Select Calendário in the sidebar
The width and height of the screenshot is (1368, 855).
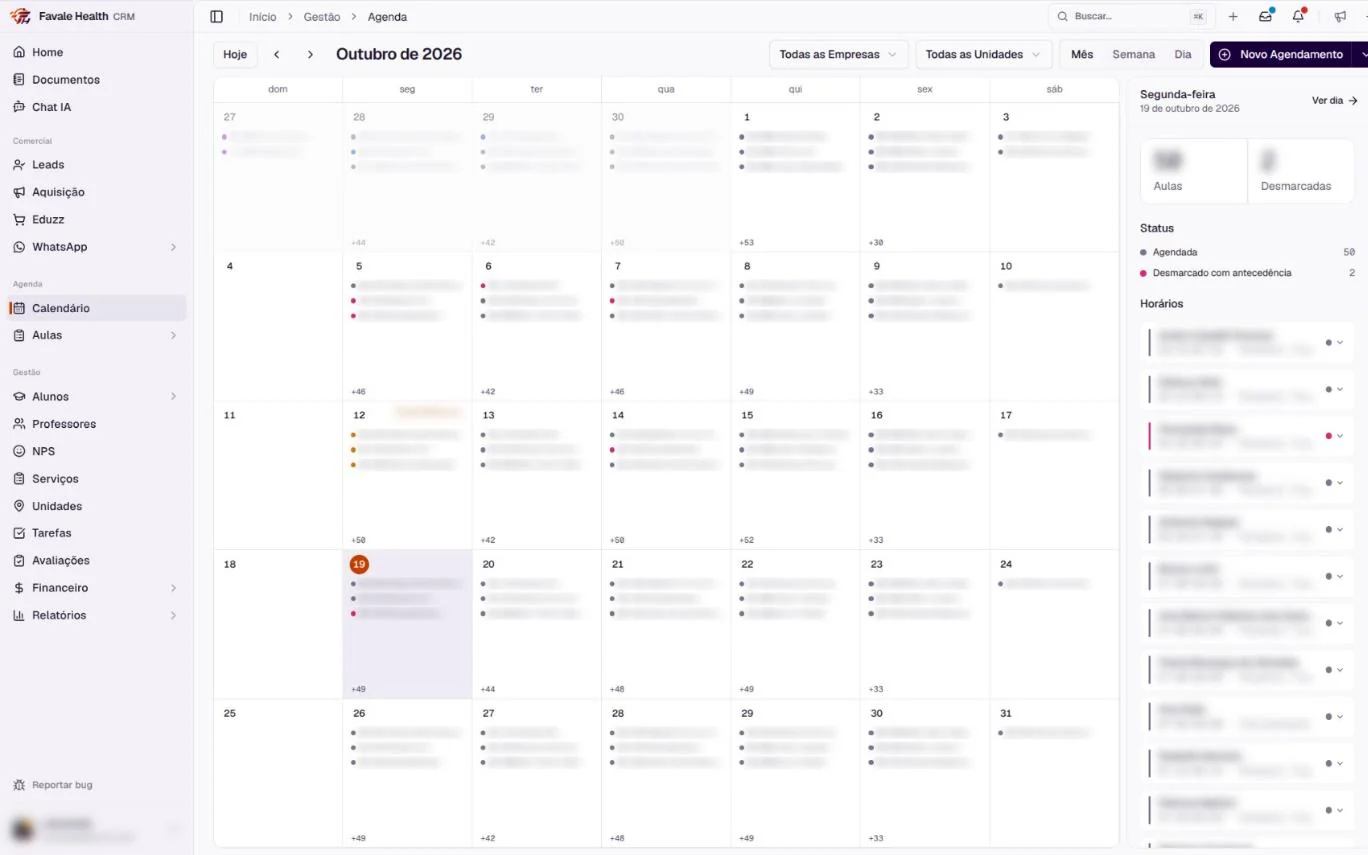tap(97, 308)
